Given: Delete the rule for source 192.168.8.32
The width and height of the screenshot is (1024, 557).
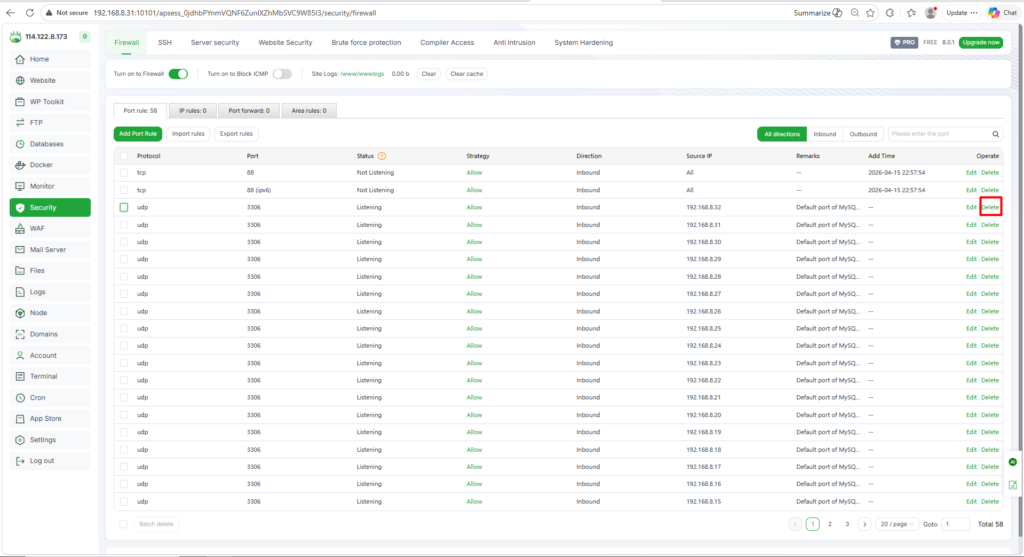Looking at the screenshot, I should point(990,207).
